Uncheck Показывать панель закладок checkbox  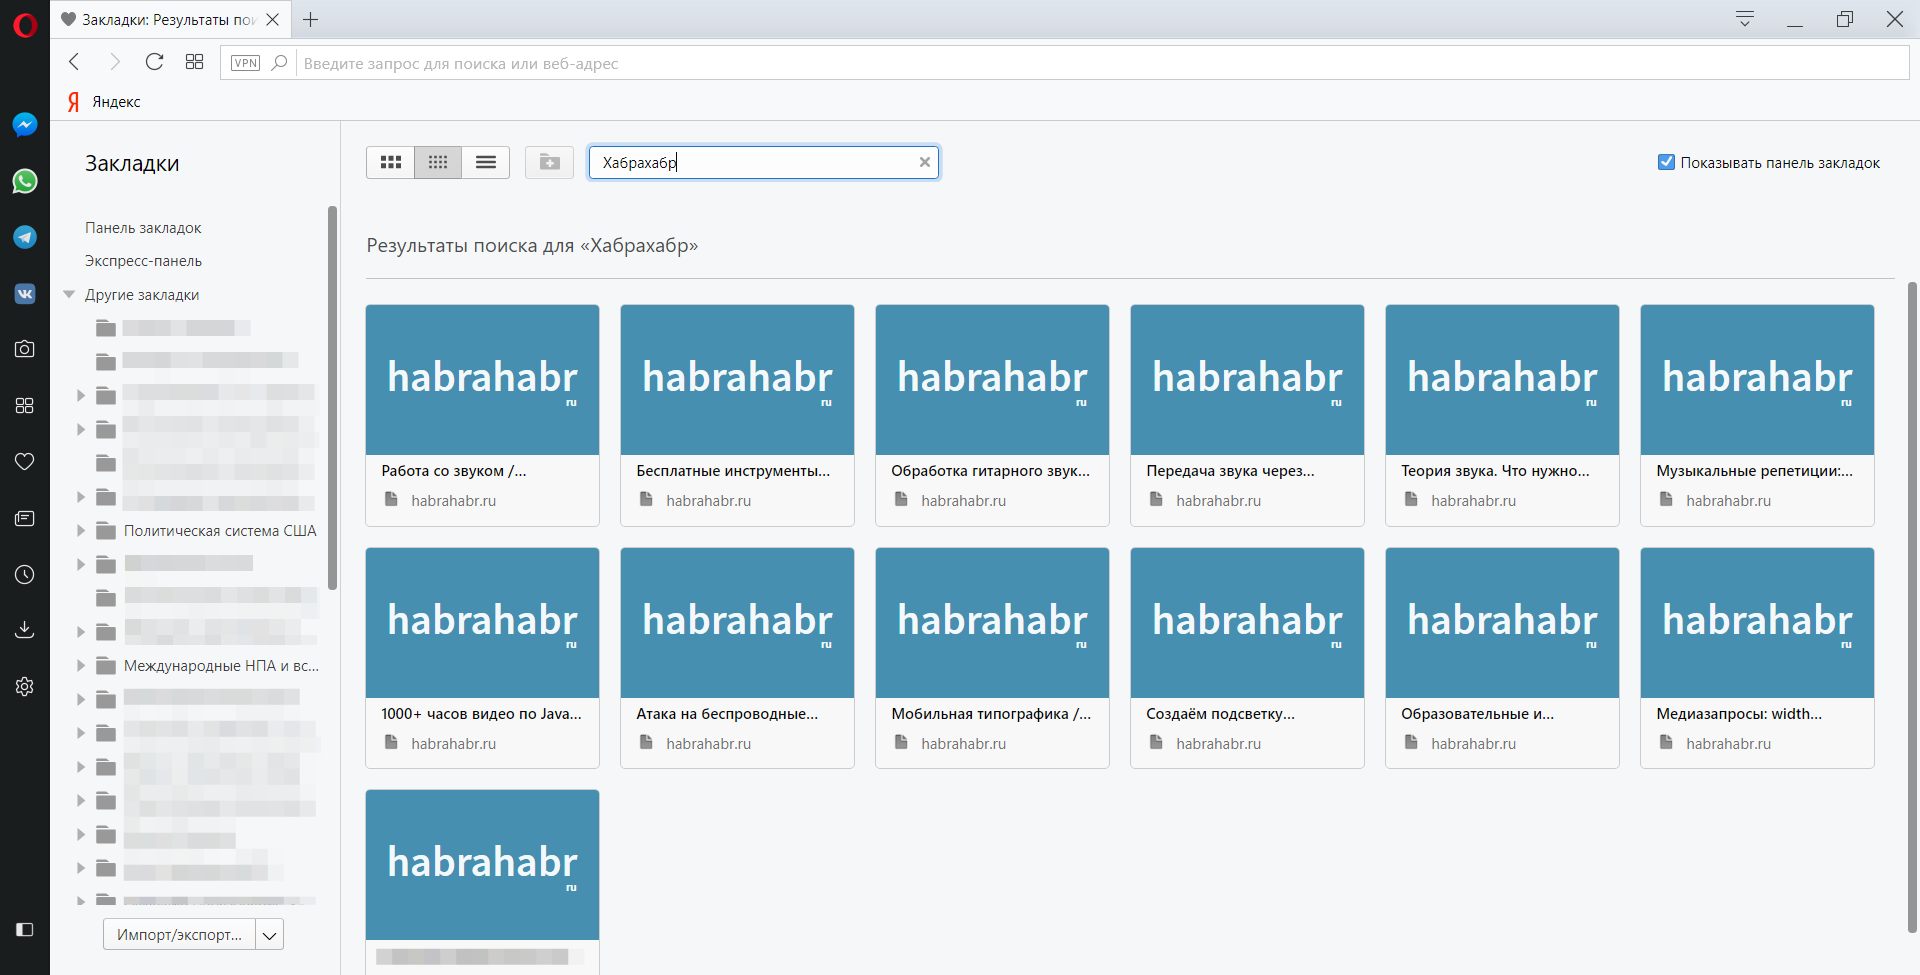coord(1666,162)
